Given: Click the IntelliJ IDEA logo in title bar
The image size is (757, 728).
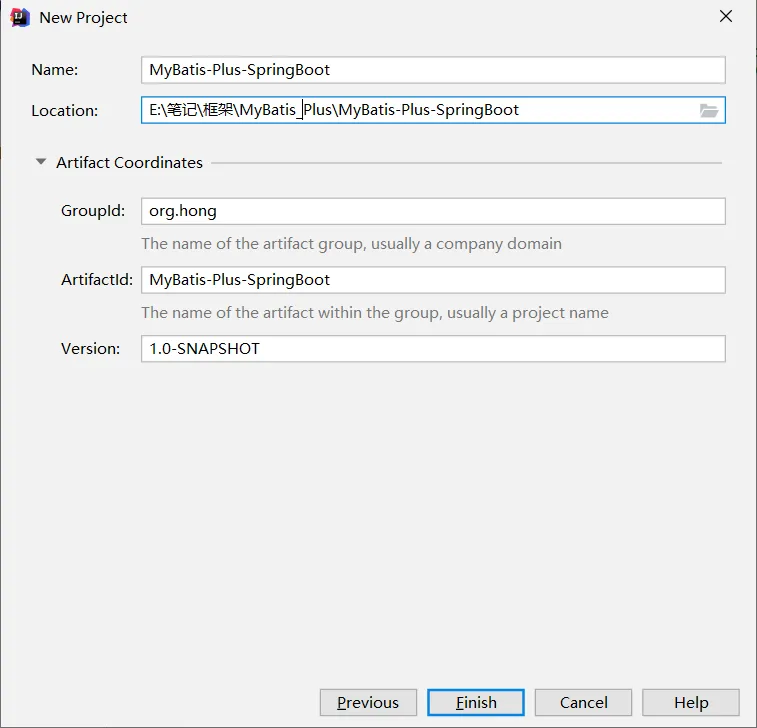Looking at the screenshot, I should [19, 17].
